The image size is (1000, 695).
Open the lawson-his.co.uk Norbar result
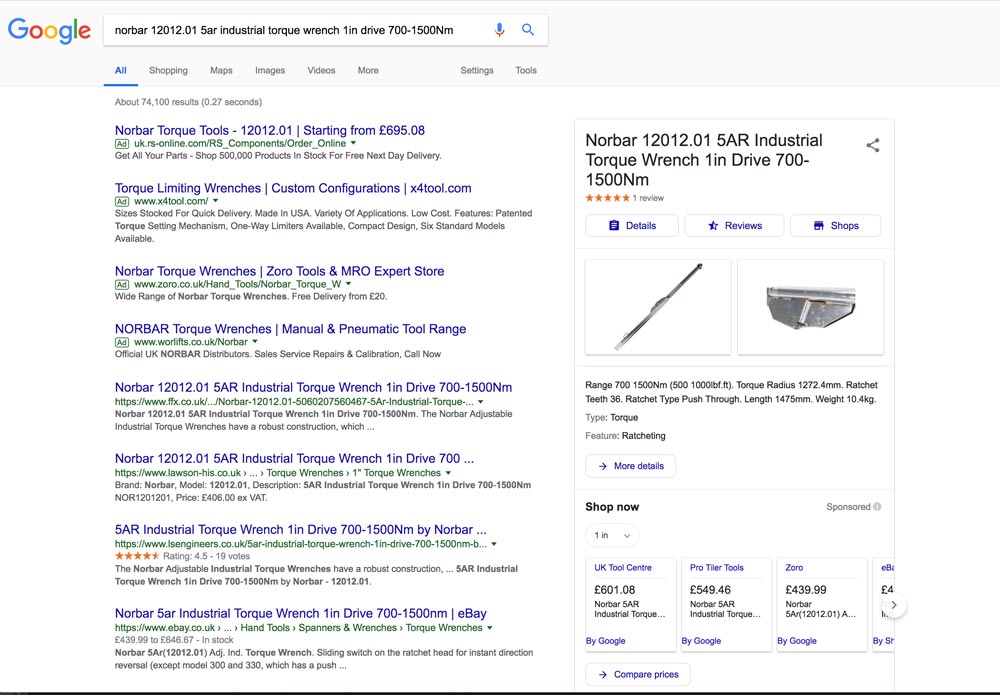(x=294, y=458)
